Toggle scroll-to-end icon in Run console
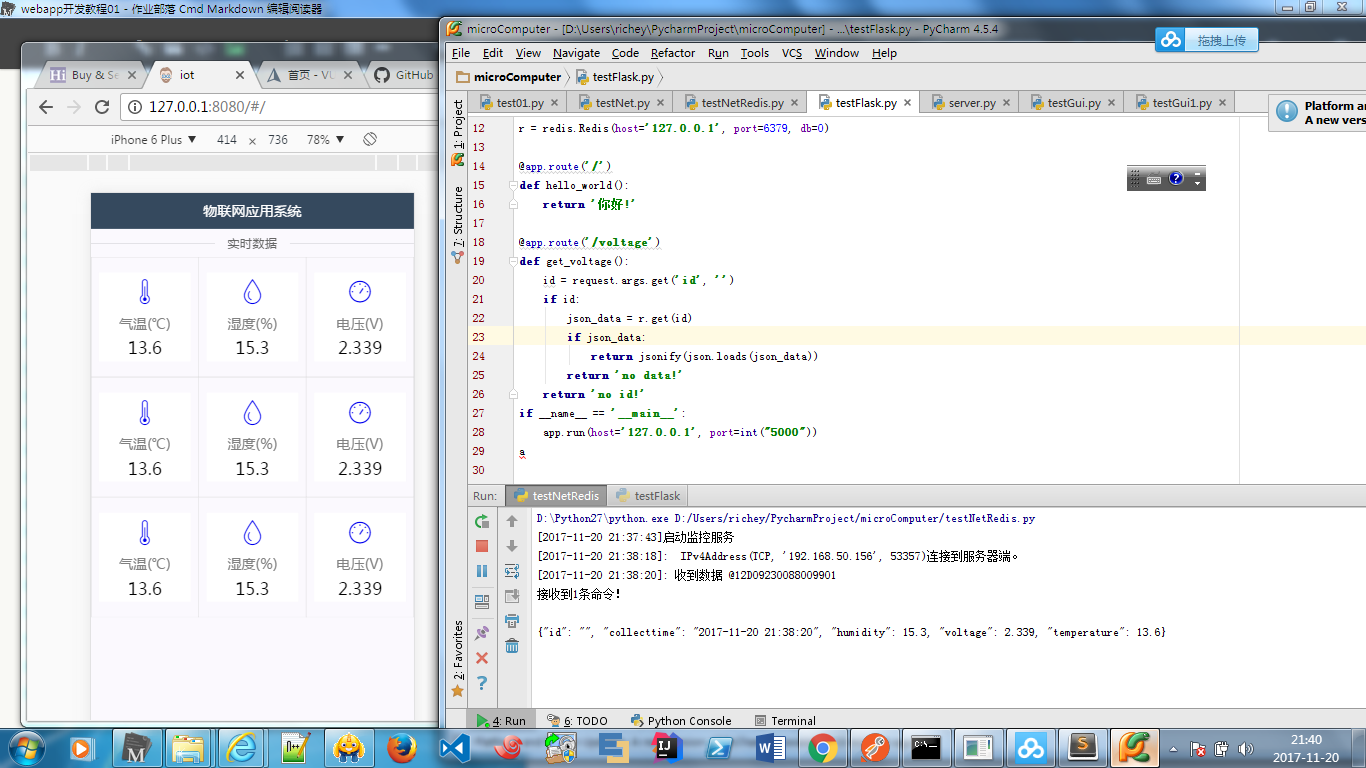 pyautogui.click(x=512, y=596)
